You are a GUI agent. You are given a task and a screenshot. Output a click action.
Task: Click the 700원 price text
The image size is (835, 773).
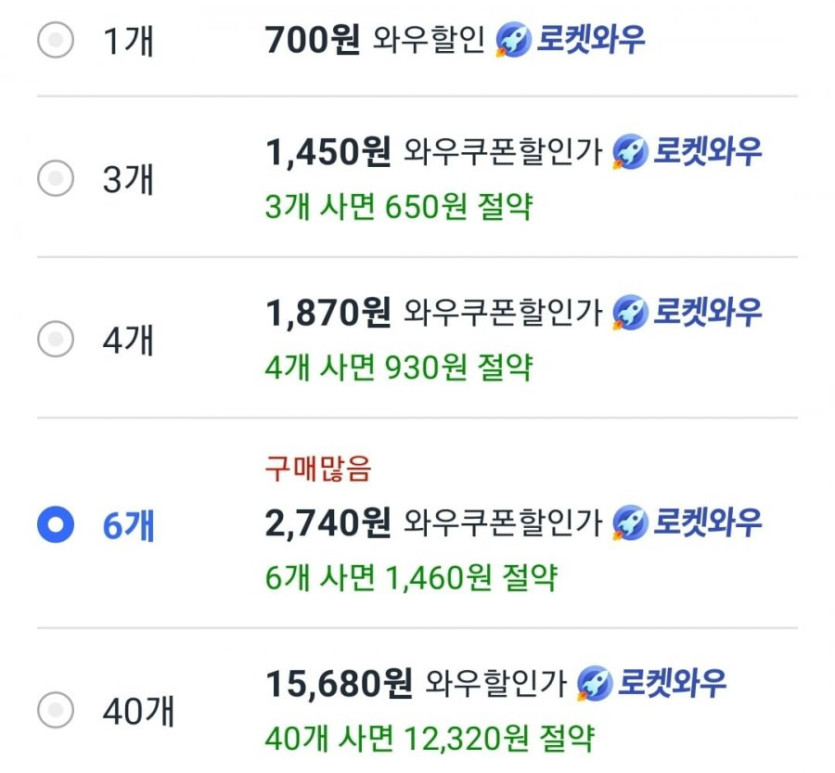point(312,41)
